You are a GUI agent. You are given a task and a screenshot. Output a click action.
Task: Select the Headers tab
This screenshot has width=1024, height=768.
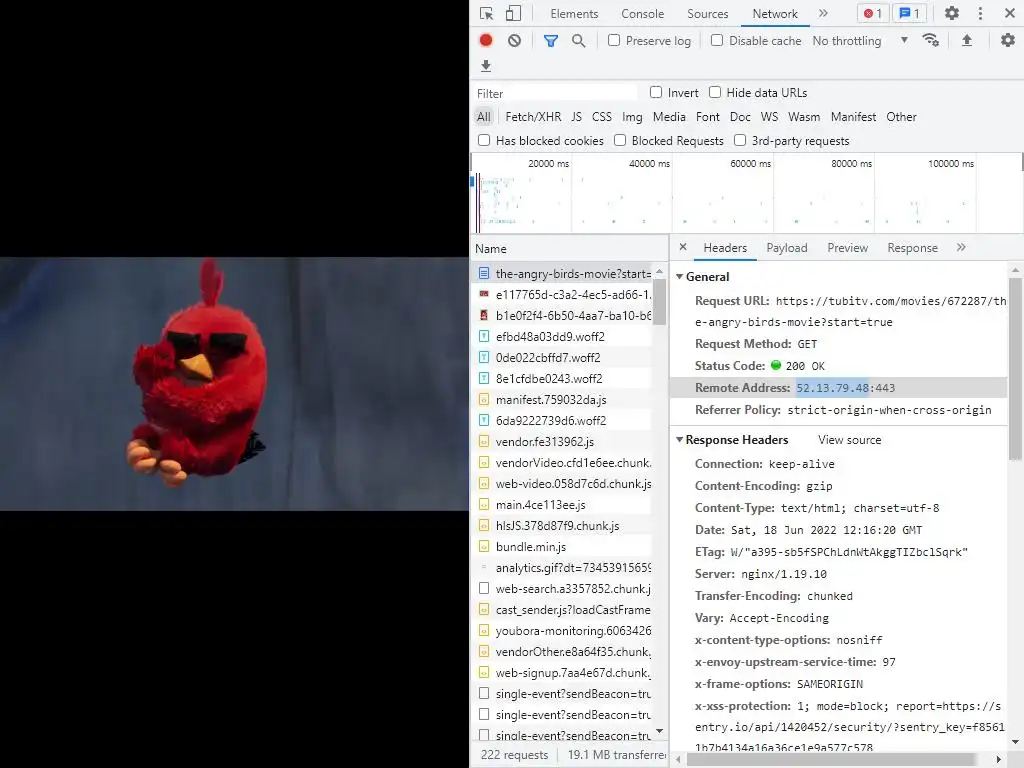coord(725,248)
